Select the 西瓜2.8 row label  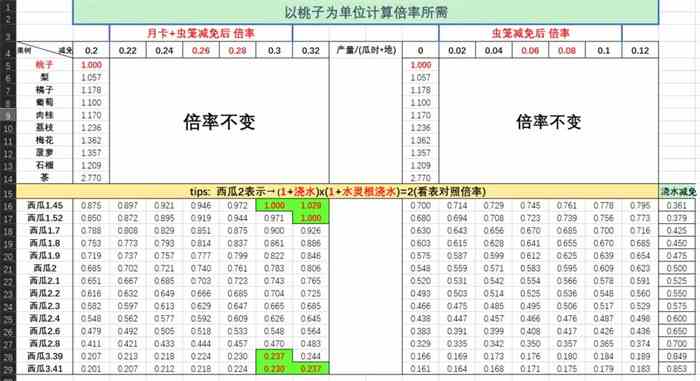(x=45, y=343)
